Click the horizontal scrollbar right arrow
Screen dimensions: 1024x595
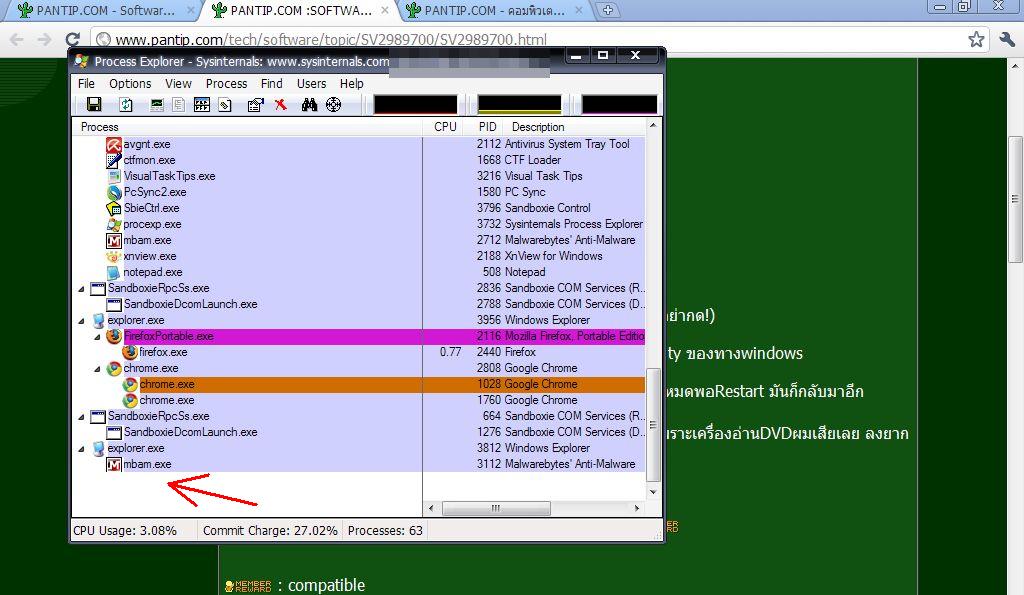point(637,508)
